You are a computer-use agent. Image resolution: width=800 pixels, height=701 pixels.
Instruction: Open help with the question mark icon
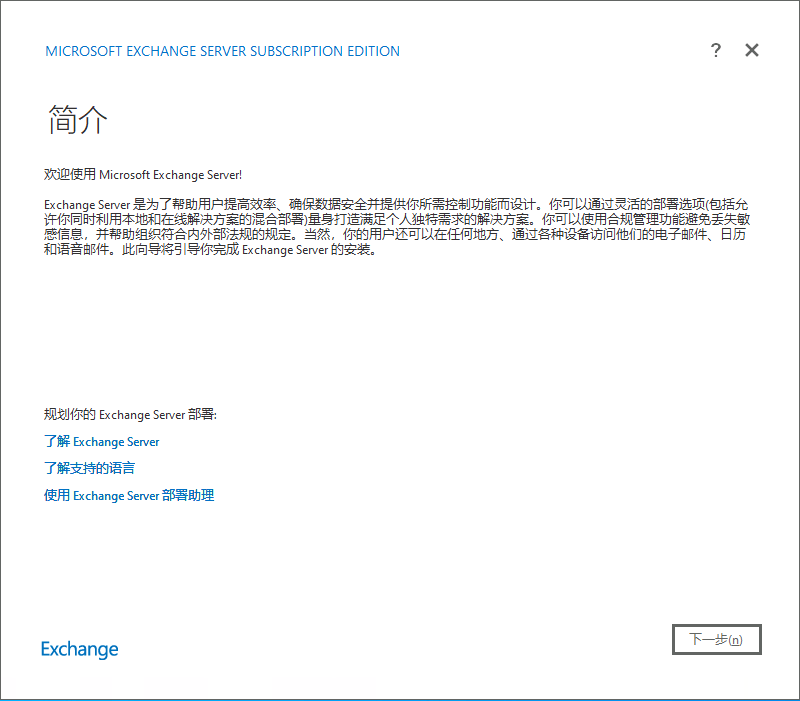716,51
